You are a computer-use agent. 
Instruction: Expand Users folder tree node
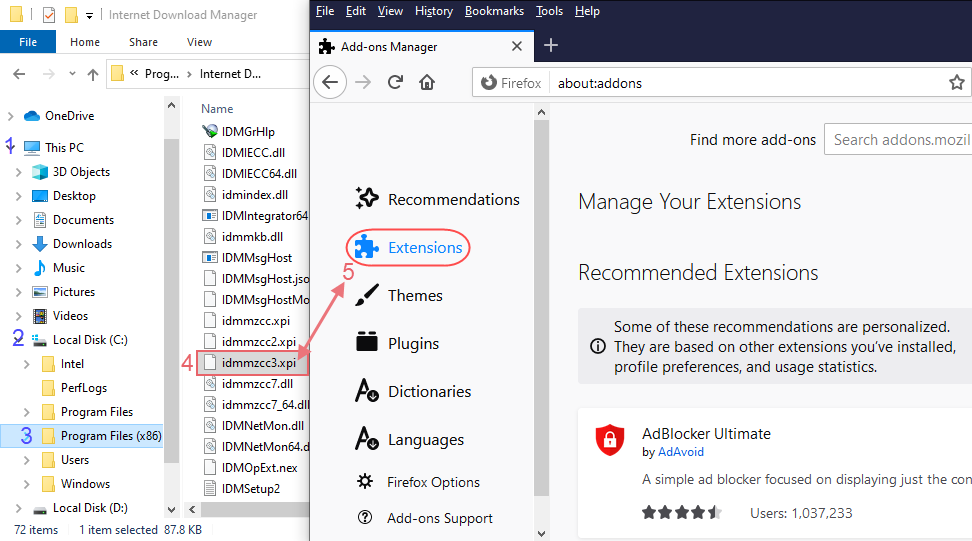pos(26,460)
